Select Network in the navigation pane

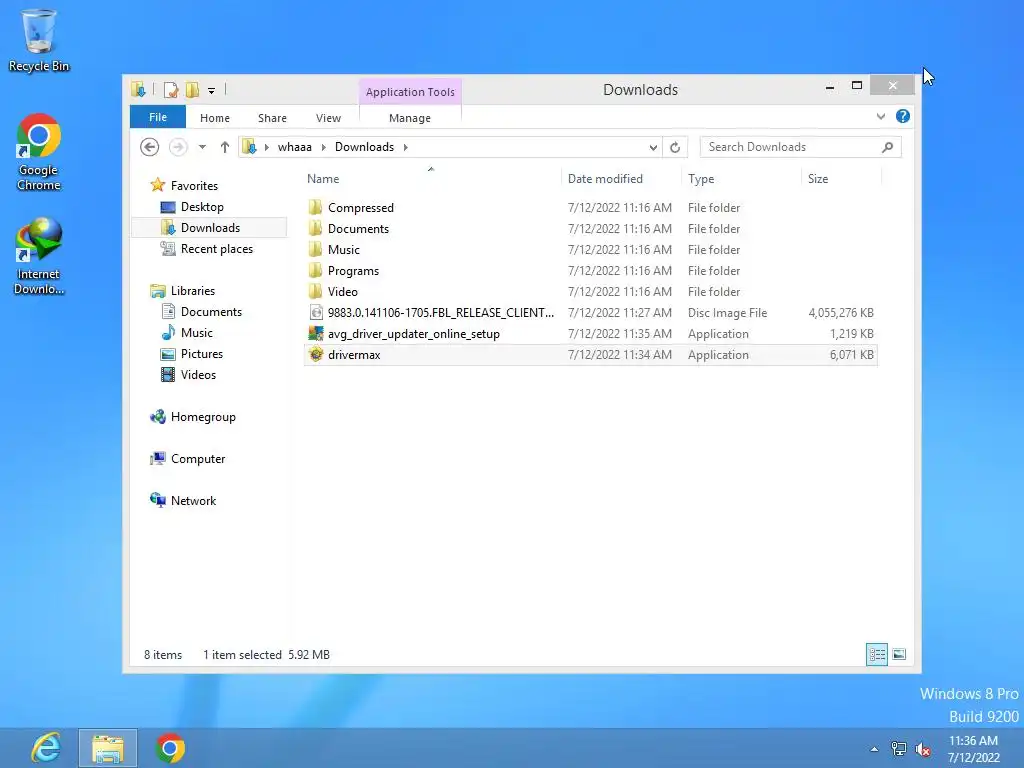(193, 500)
